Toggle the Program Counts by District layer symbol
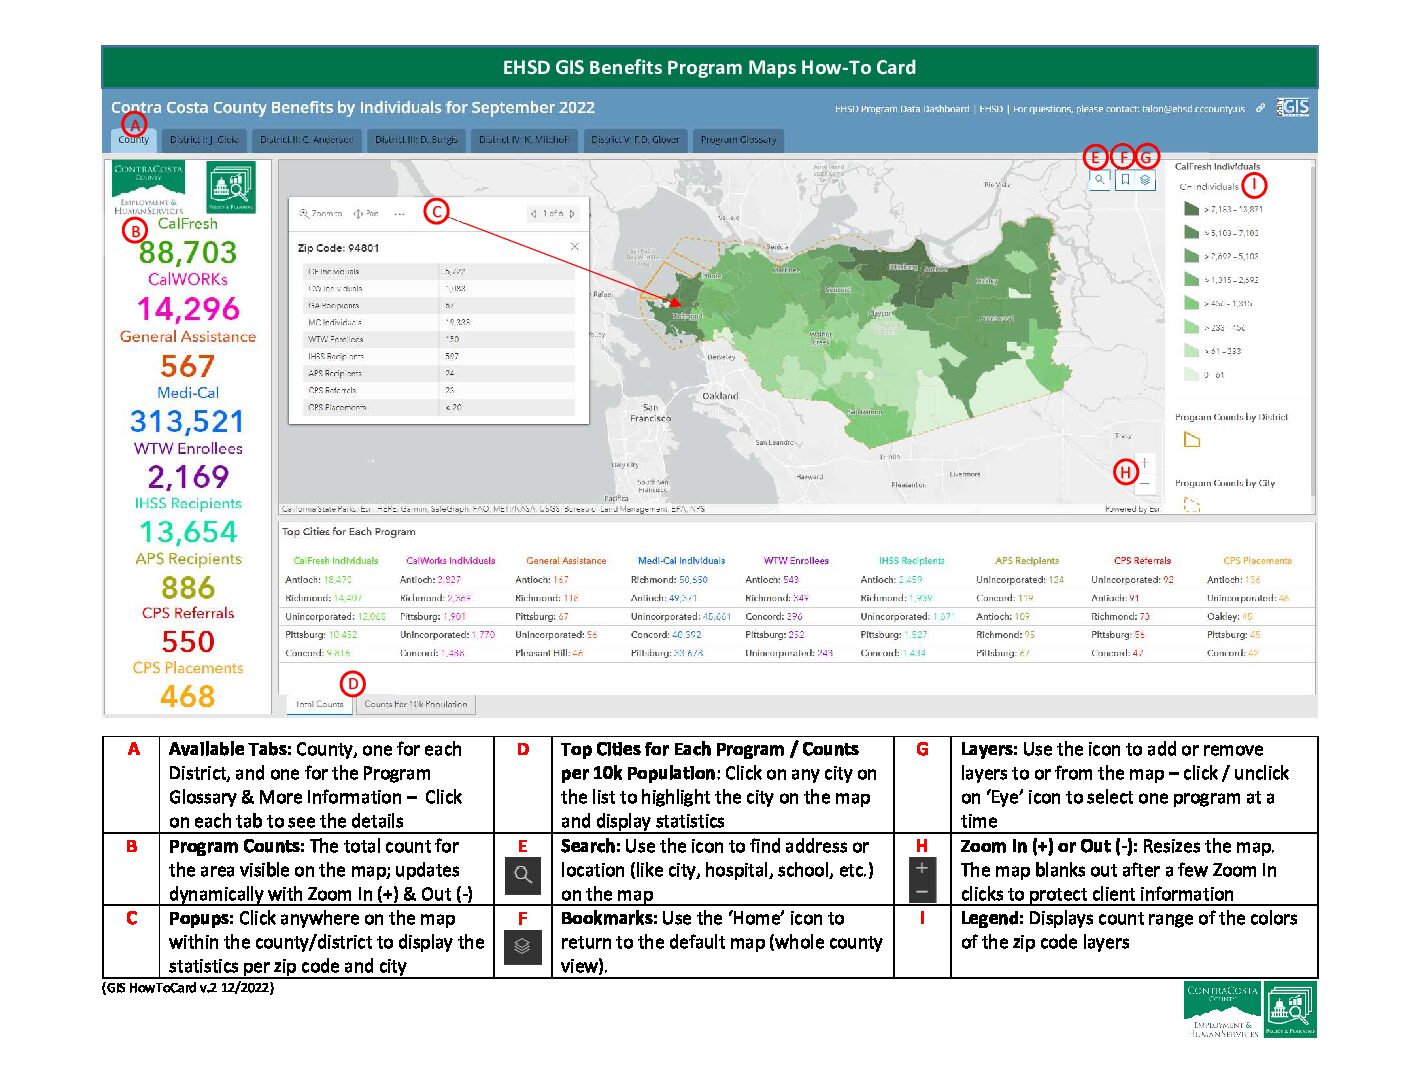 tap(1190, 438)
